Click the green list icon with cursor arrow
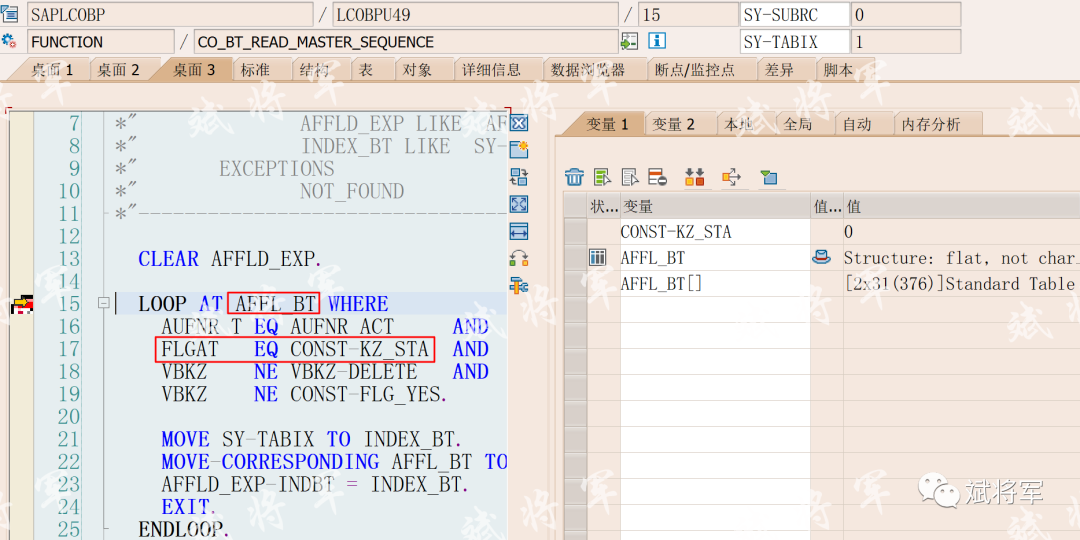Screen dimensions: 1080x540 pyautogui.click(x=603, y=177)
